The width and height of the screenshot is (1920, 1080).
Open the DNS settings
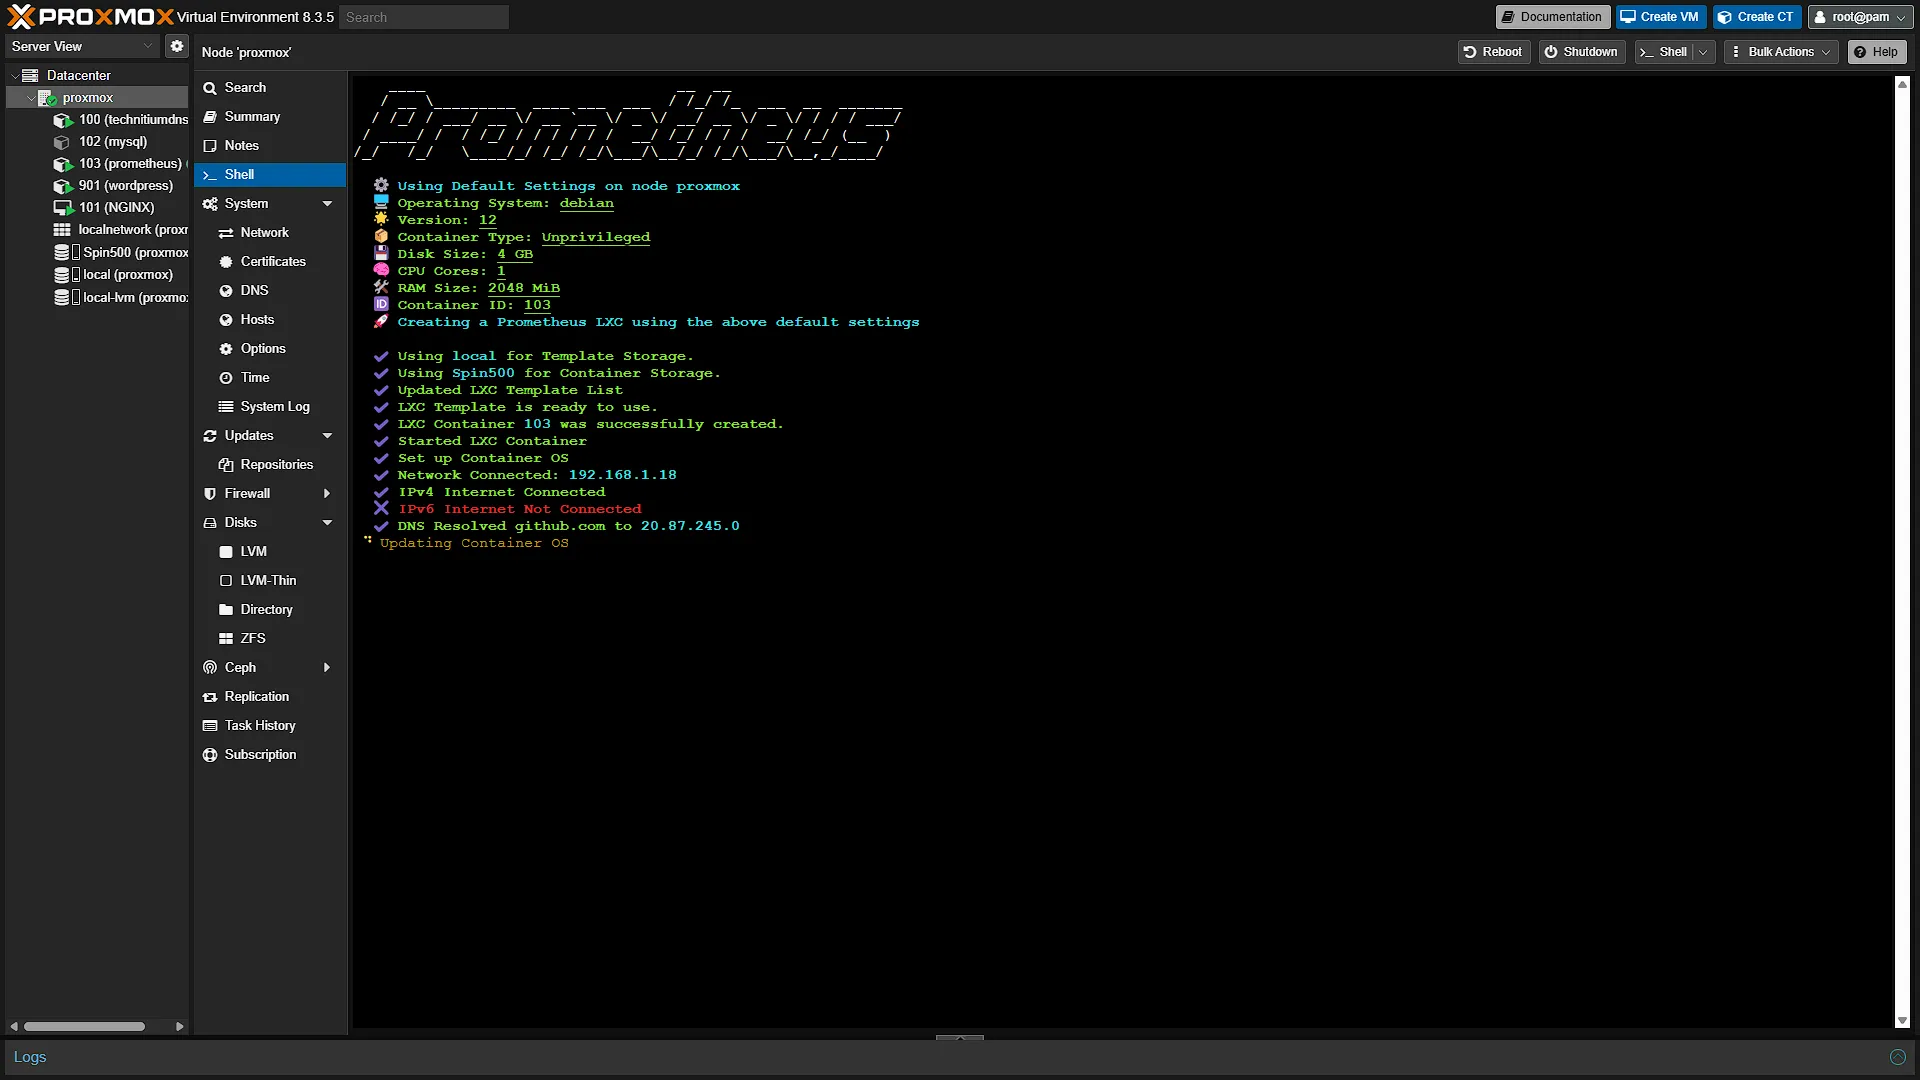(270, 291)
